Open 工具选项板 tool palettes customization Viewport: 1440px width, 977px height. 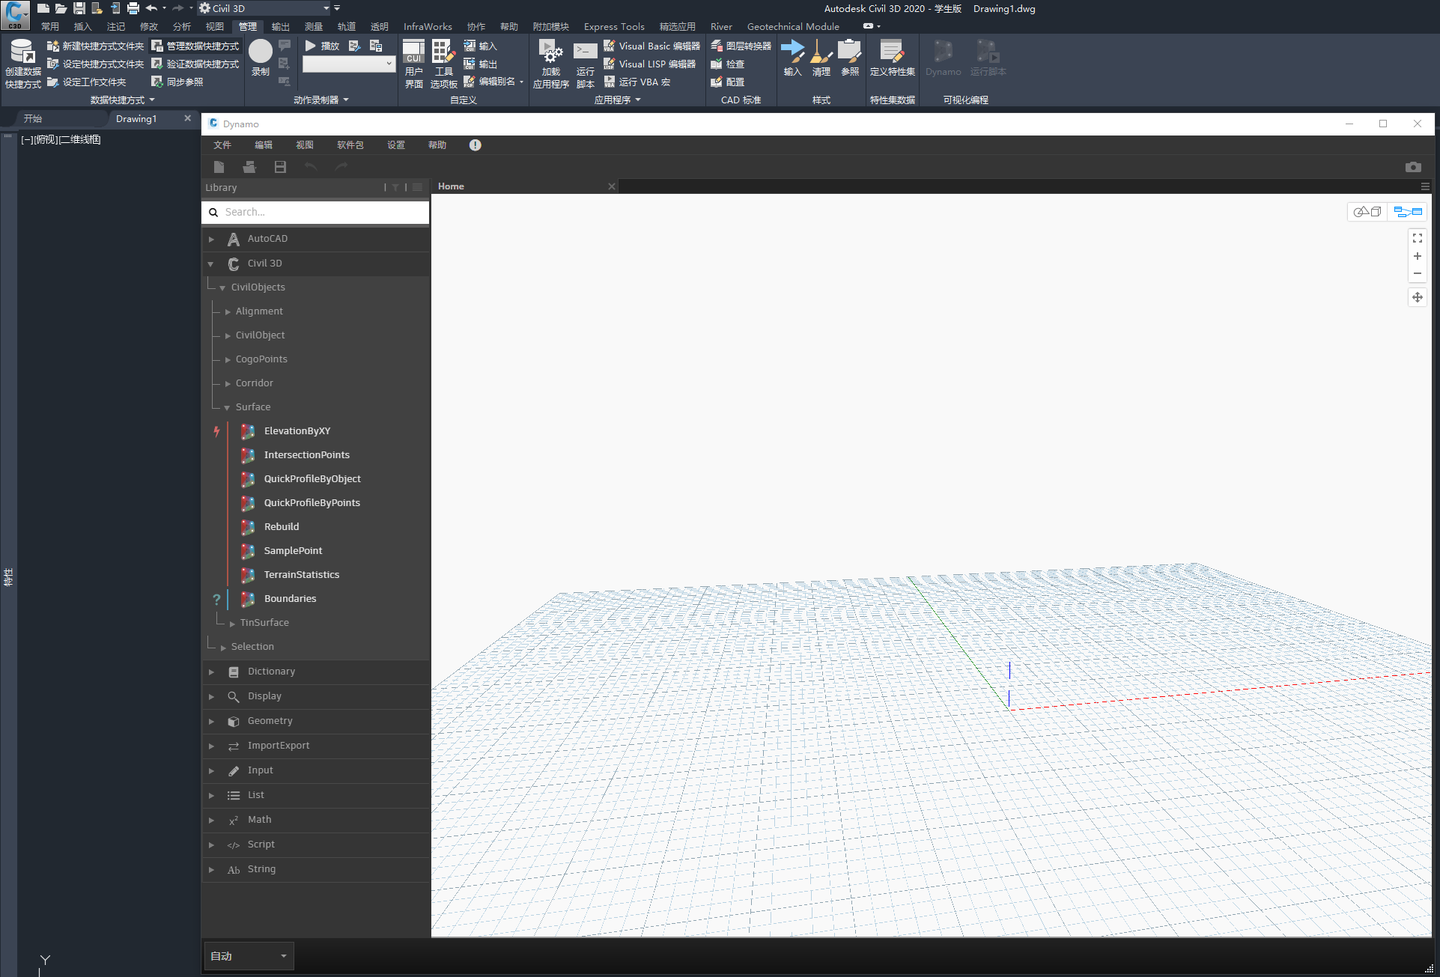click(x=444, y=64)
